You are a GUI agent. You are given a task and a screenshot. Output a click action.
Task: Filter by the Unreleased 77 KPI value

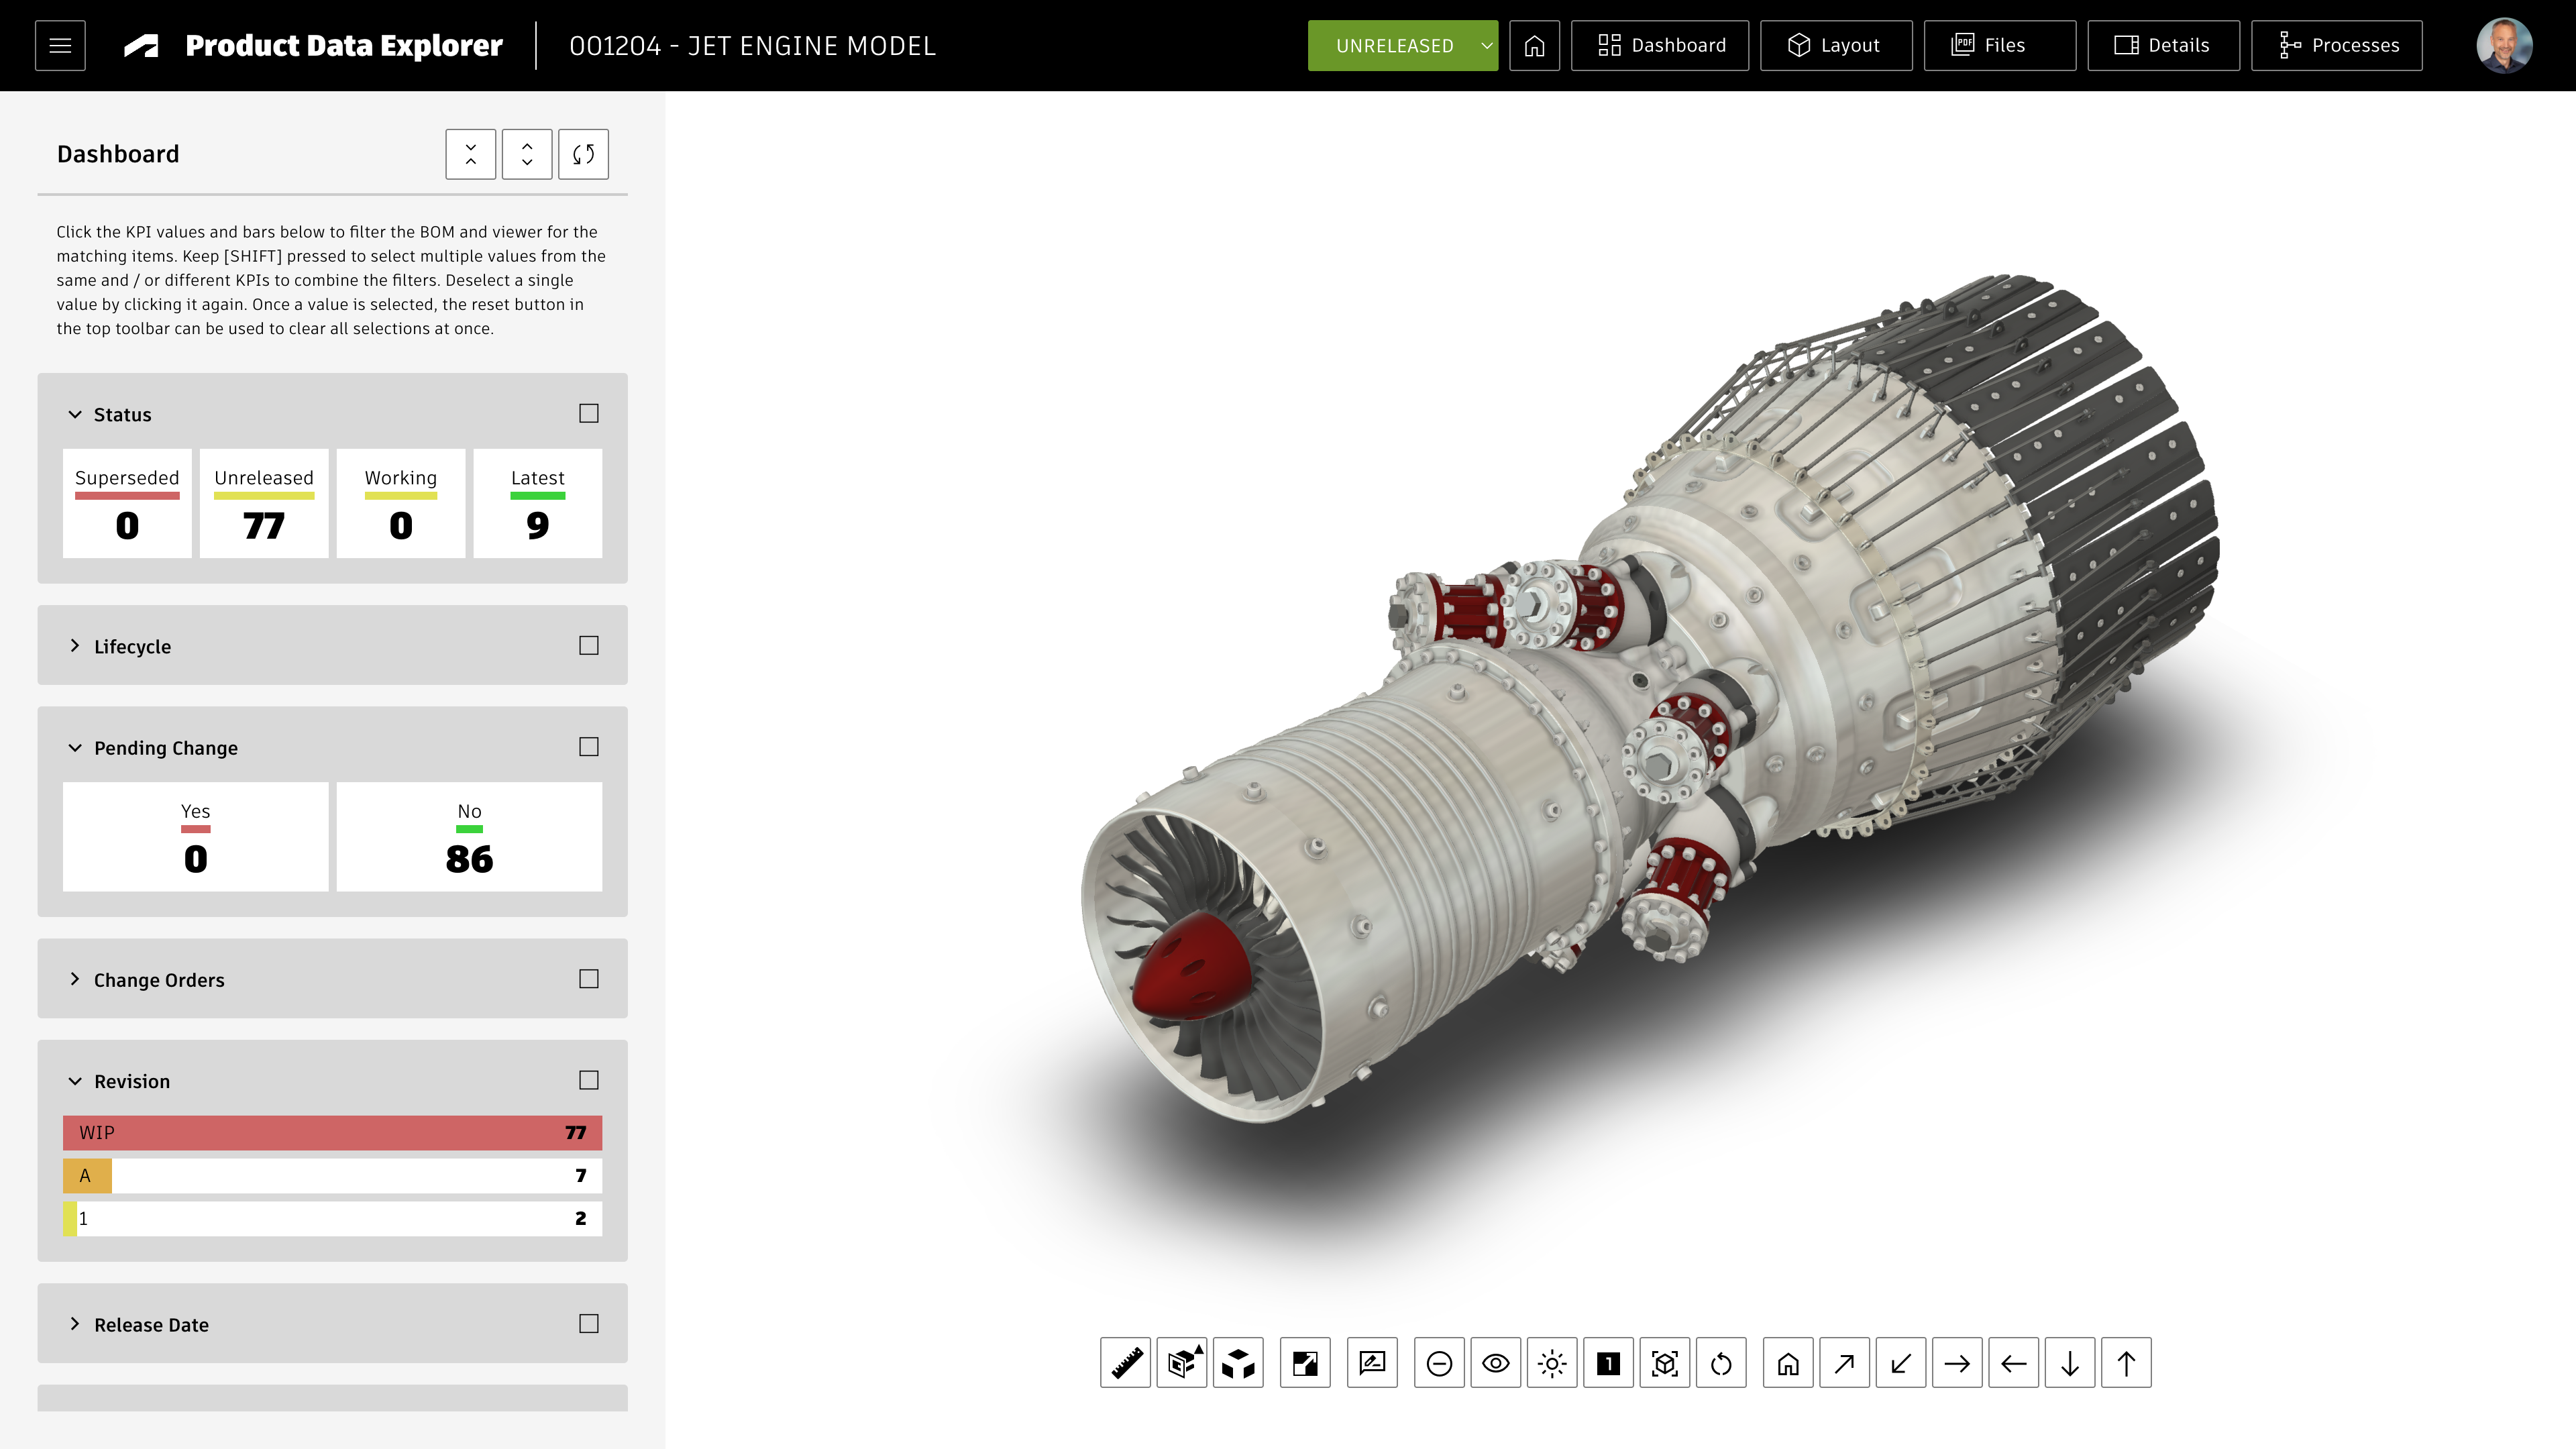click(x=264, y=524)
